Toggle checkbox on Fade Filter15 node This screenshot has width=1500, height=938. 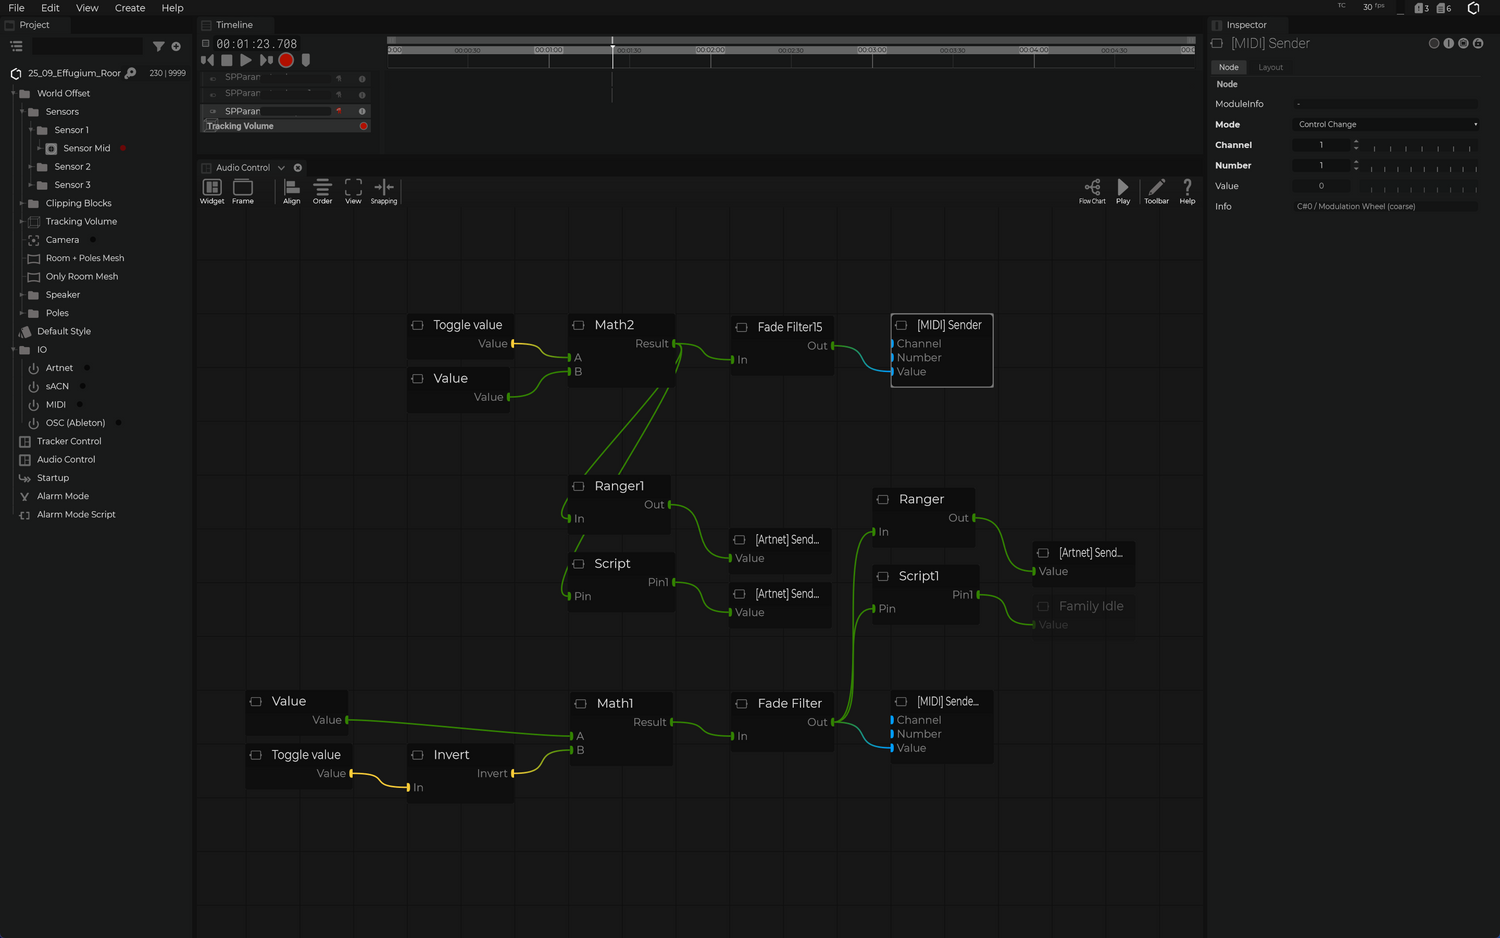click(741, 327)
